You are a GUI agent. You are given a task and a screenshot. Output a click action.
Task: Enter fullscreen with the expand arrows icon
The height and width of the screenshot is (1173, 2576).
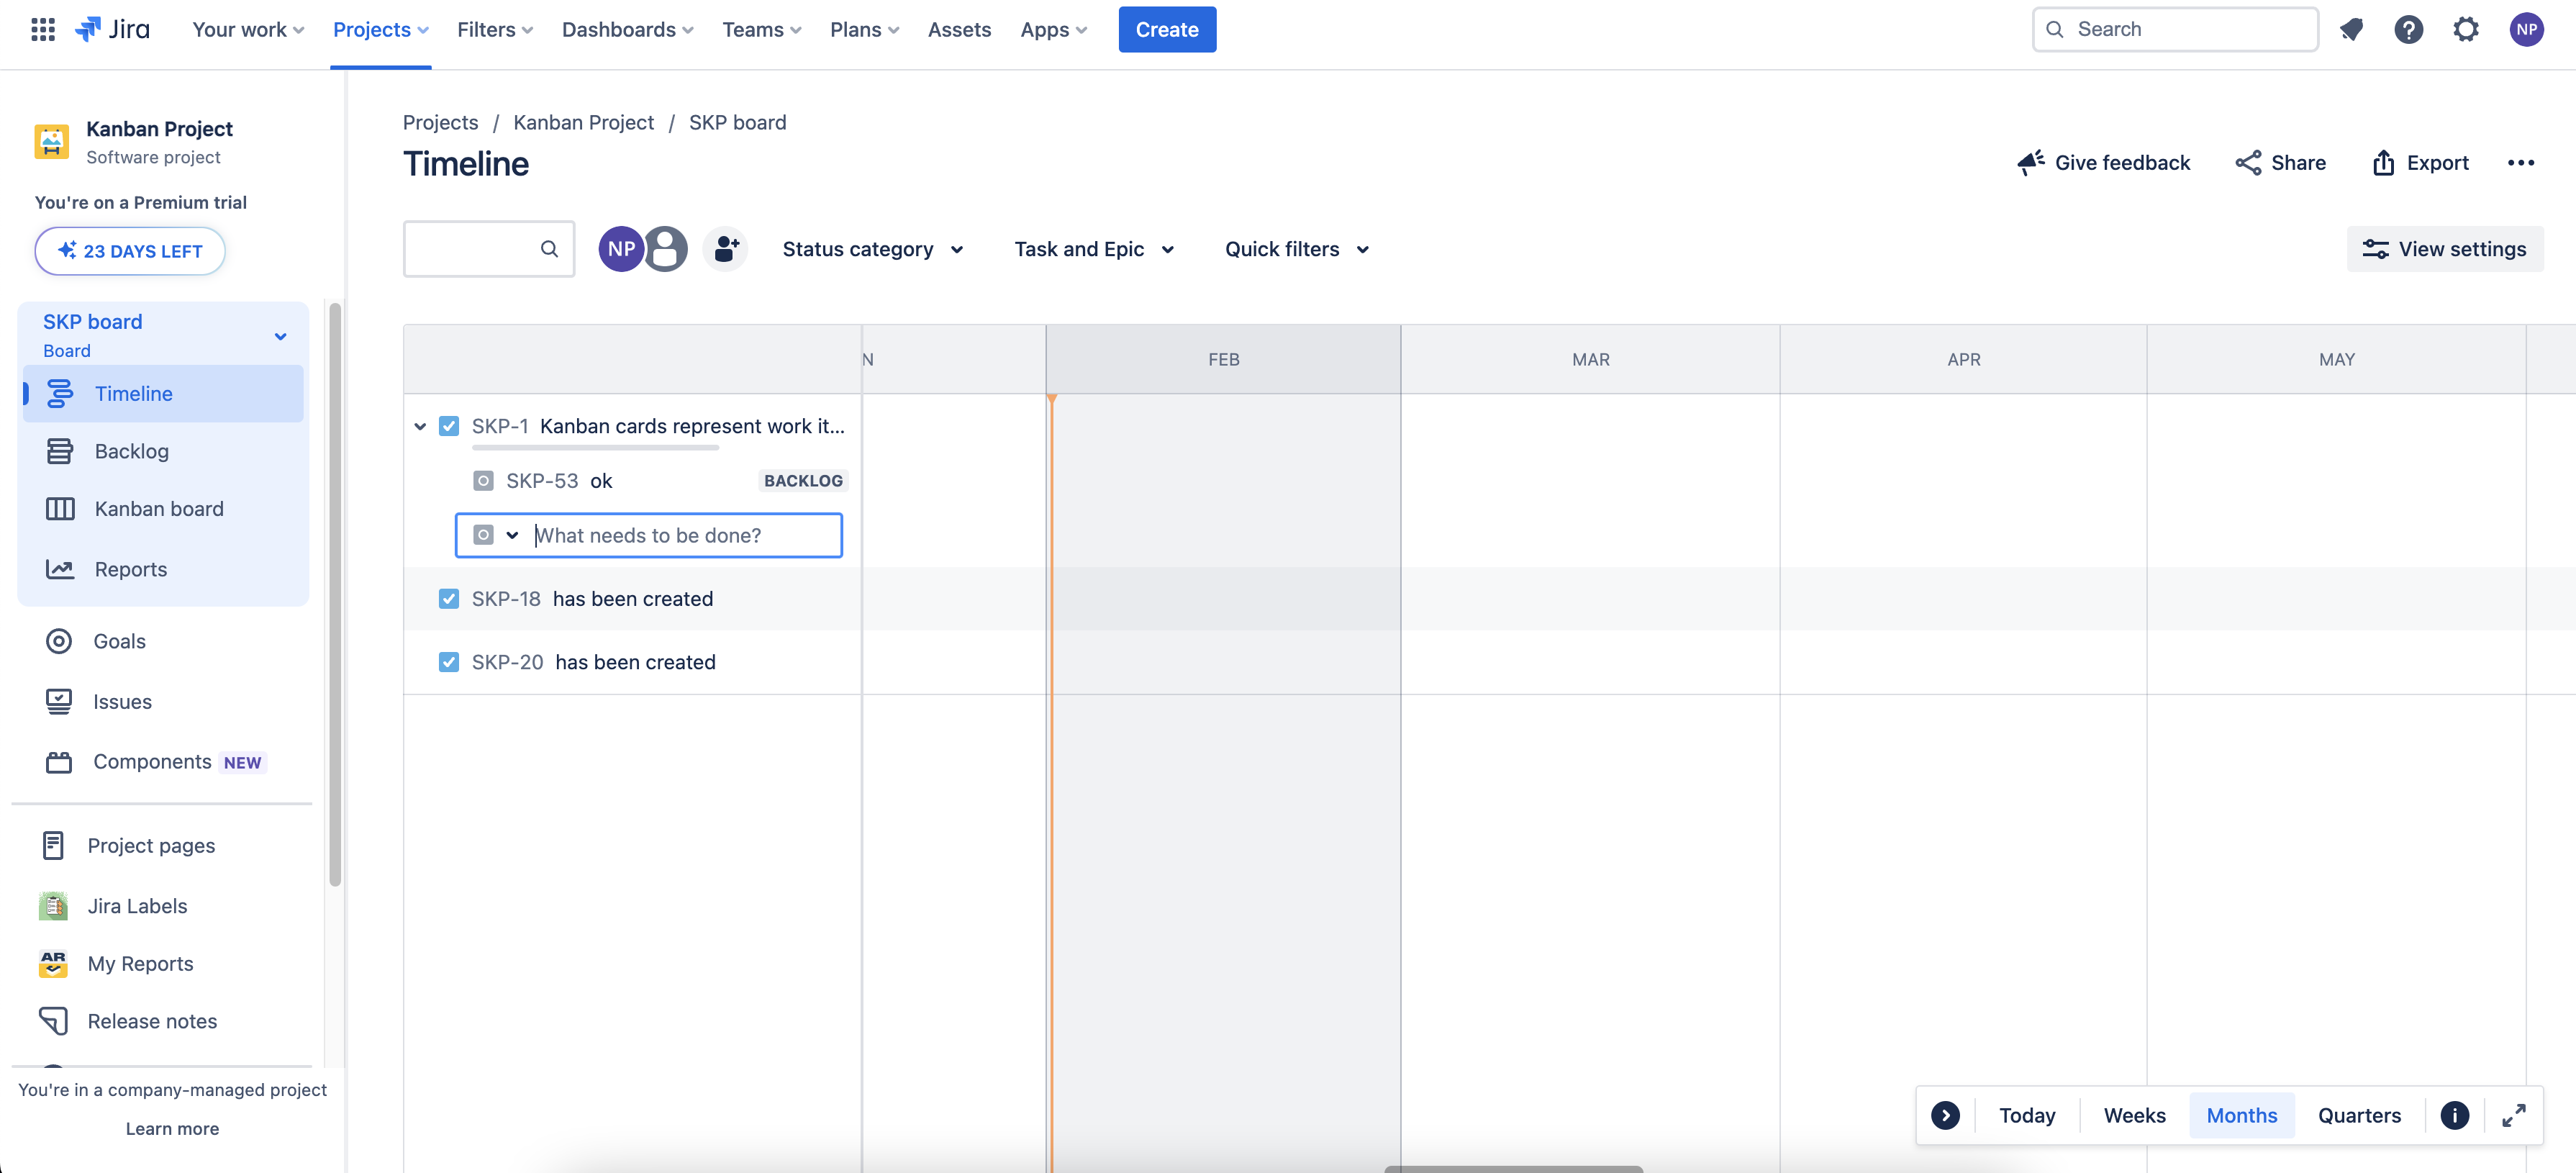pyautogui.click(x=2513, y=1115)
